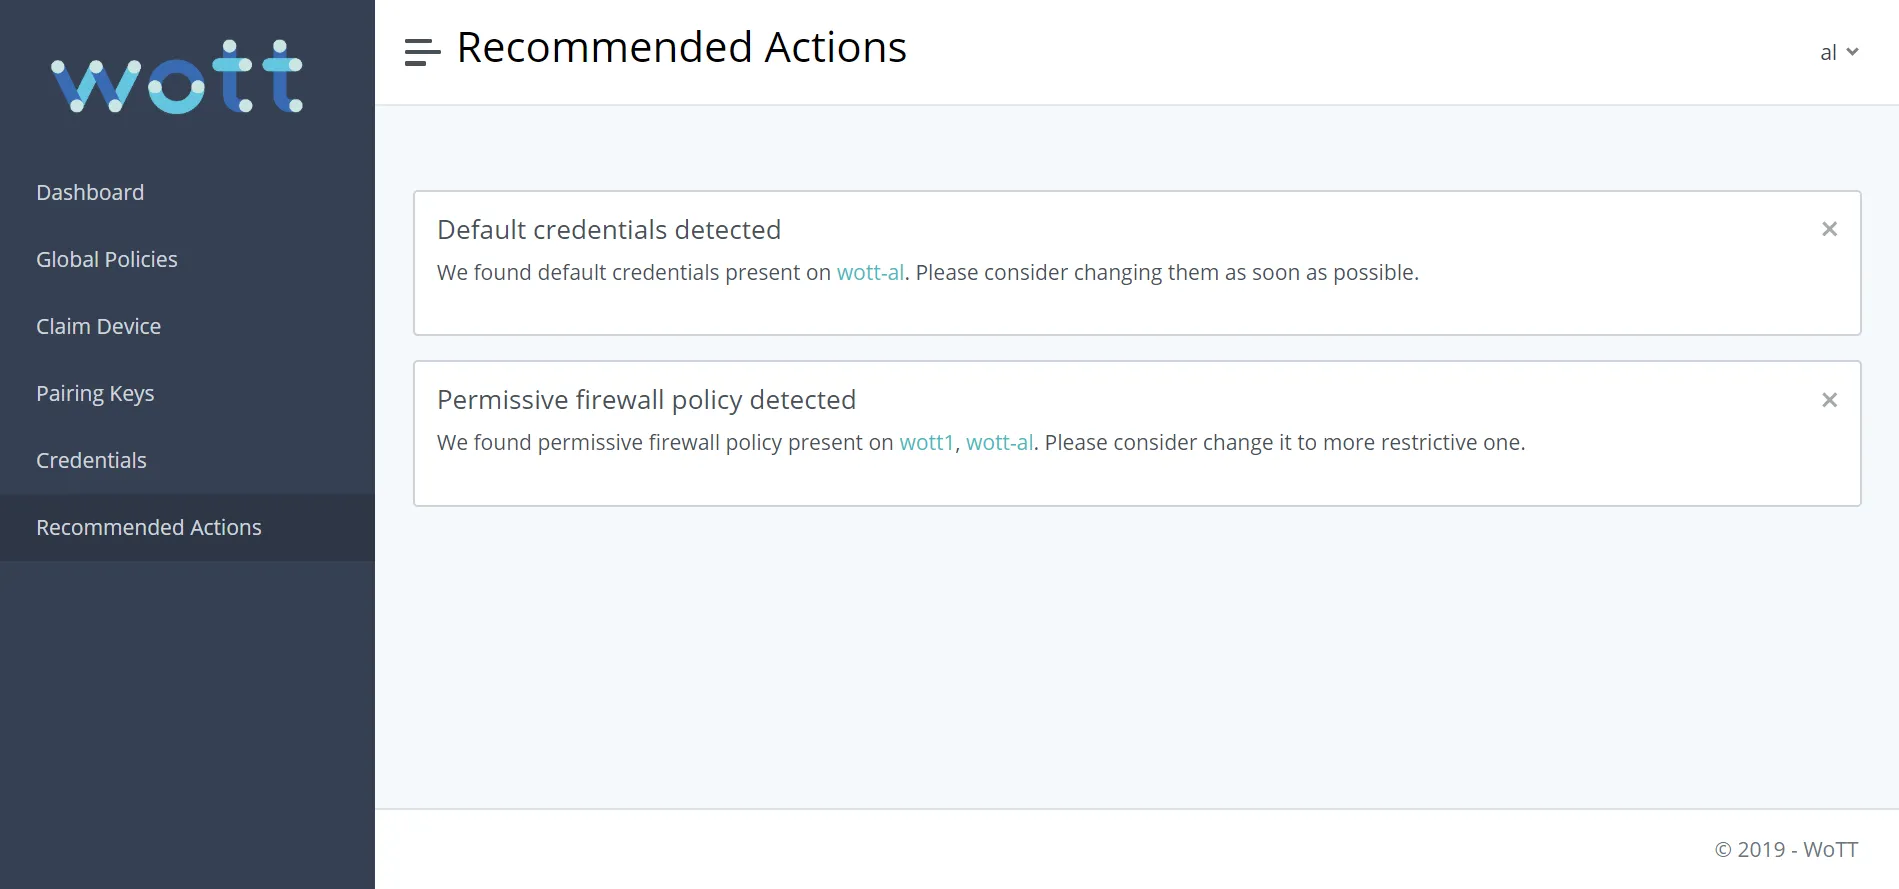Viewport: 1899px width, 889px height.
Task: Open the sidebar hamburger menu icon
Action: [420, 51]
